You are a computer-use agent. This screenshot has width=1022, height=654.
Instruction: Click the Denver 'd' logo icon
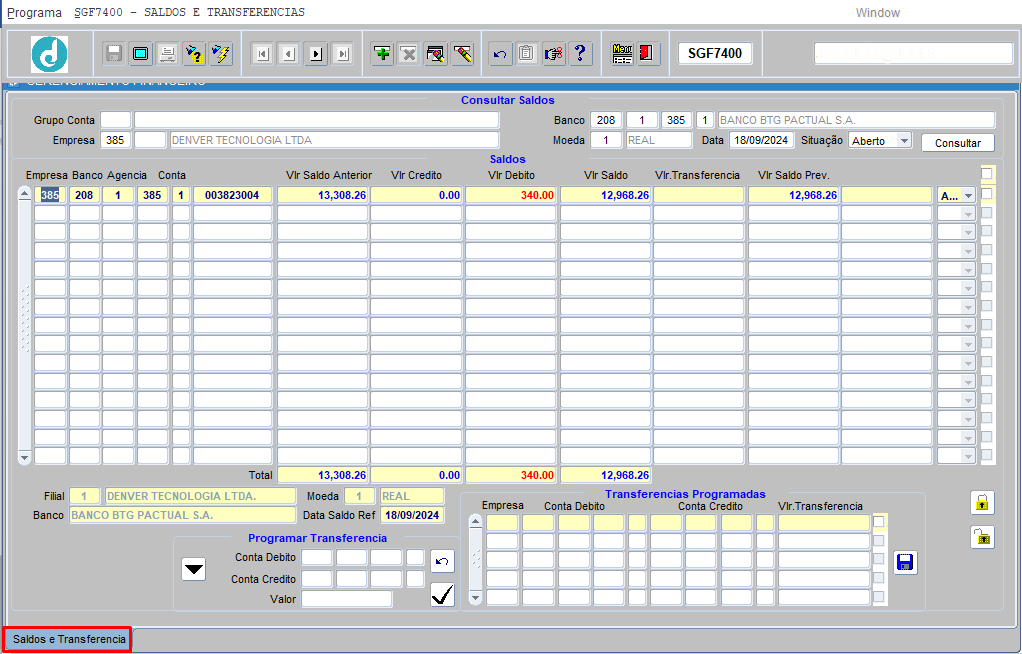pos(50,53)
